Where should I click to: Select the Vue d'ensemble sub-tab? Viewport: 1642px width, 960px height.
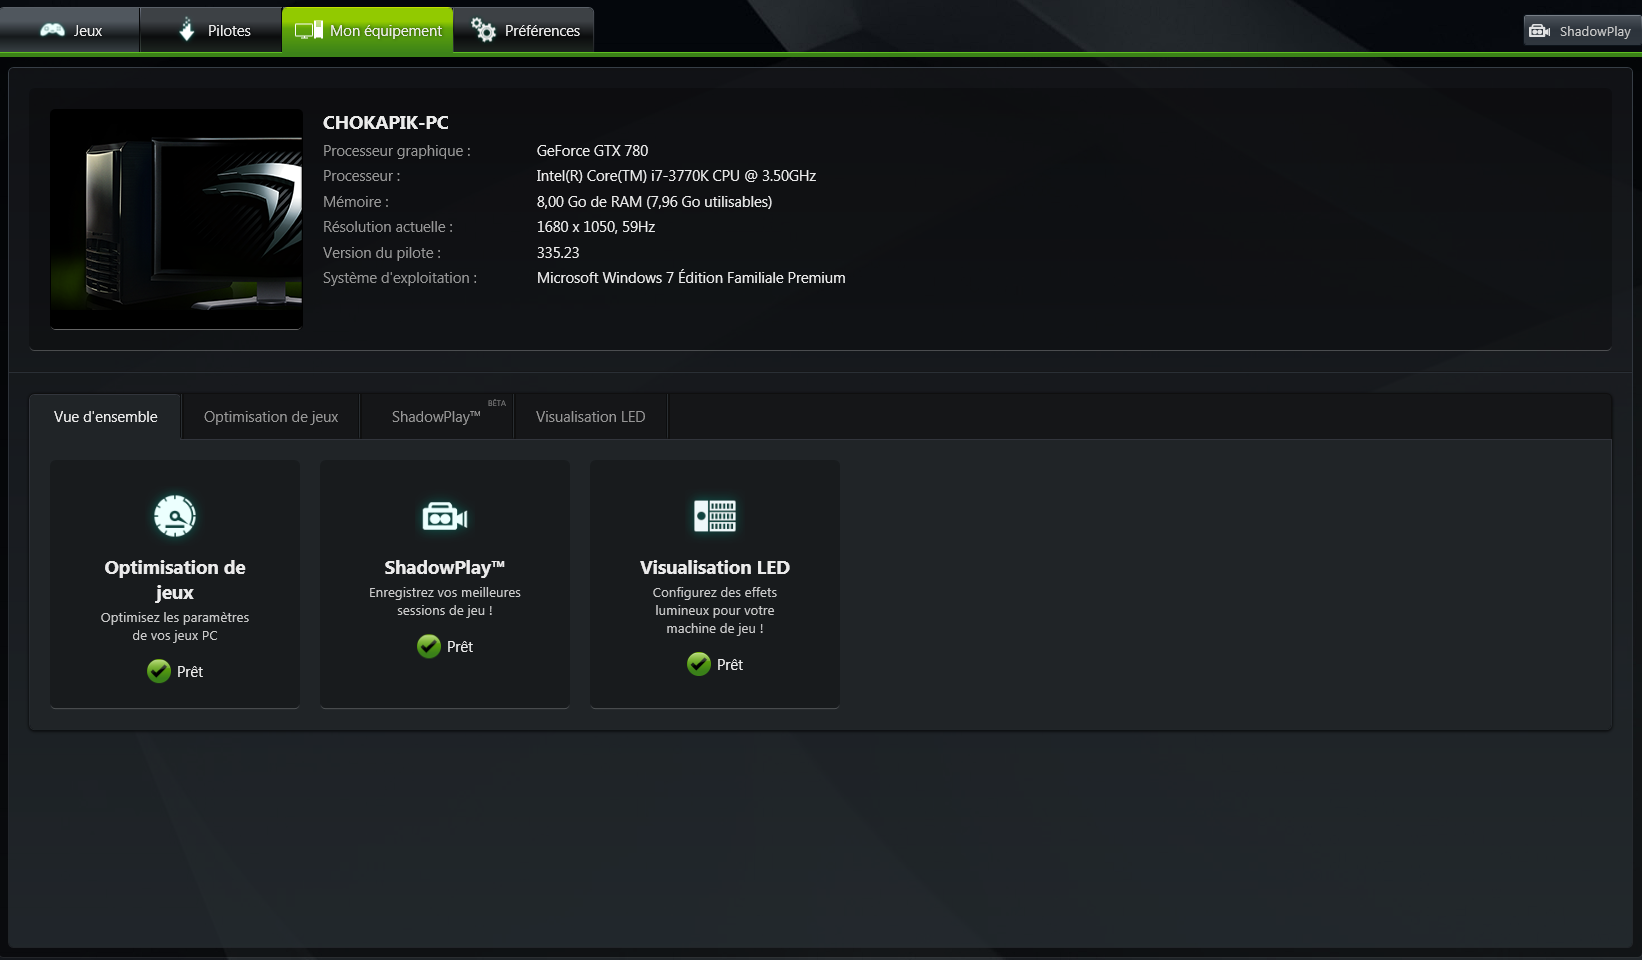click(x=105, y=417)
